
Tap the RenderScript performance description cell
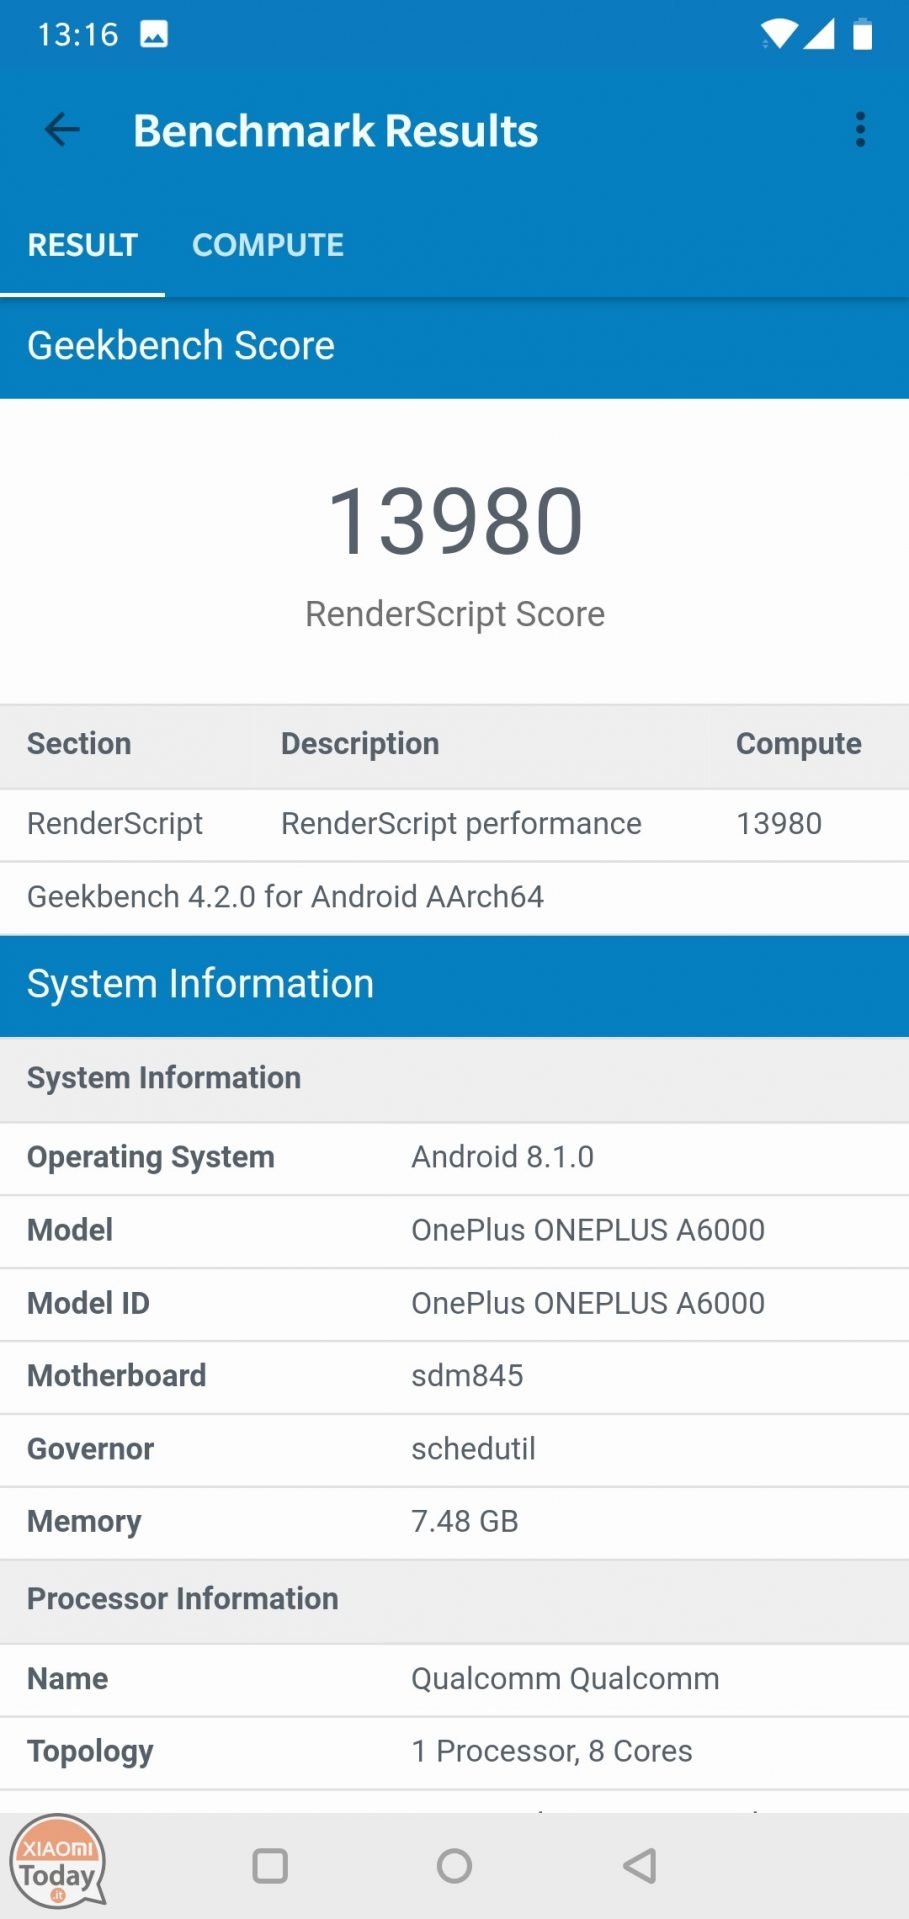click(x=461, y=824)
